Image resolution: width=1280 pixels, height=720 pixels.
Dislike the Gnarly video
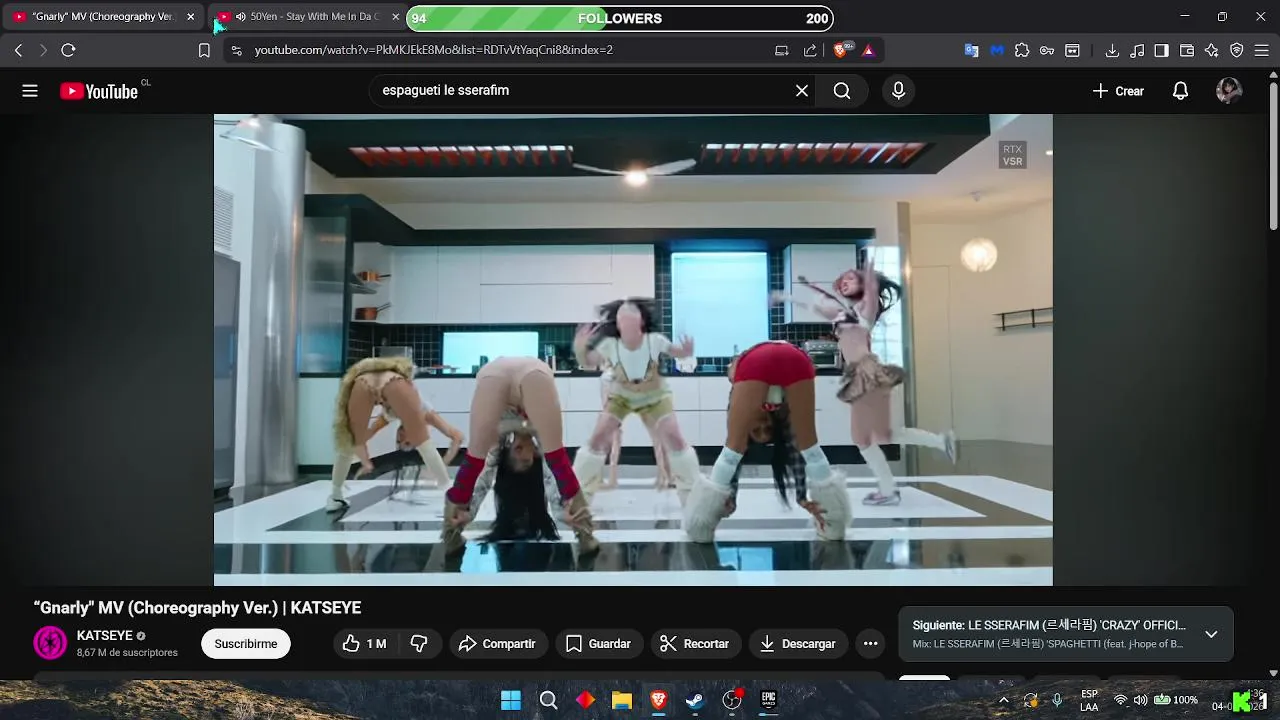(419, 644)
